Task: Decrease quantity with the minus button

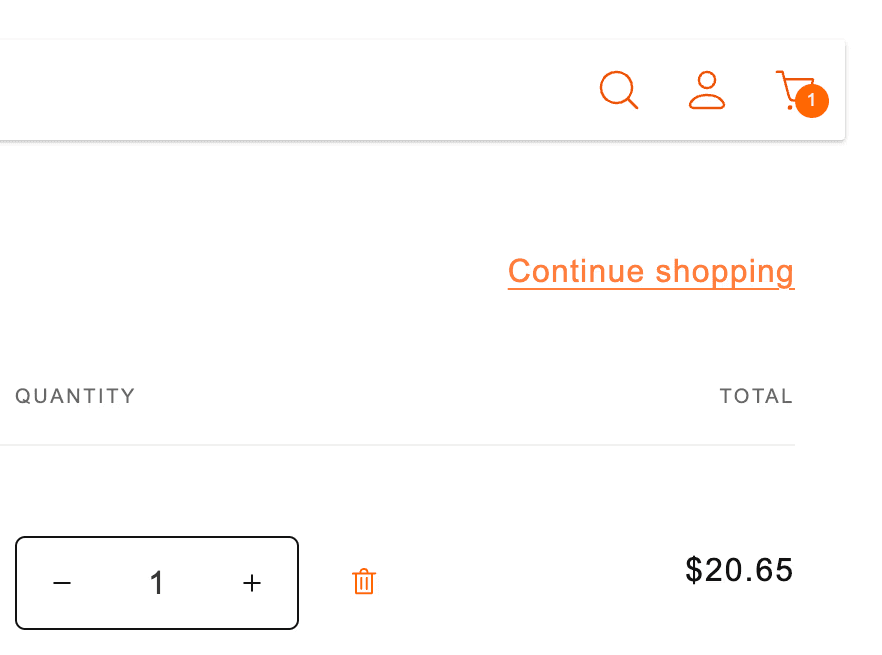Action: 62,583
